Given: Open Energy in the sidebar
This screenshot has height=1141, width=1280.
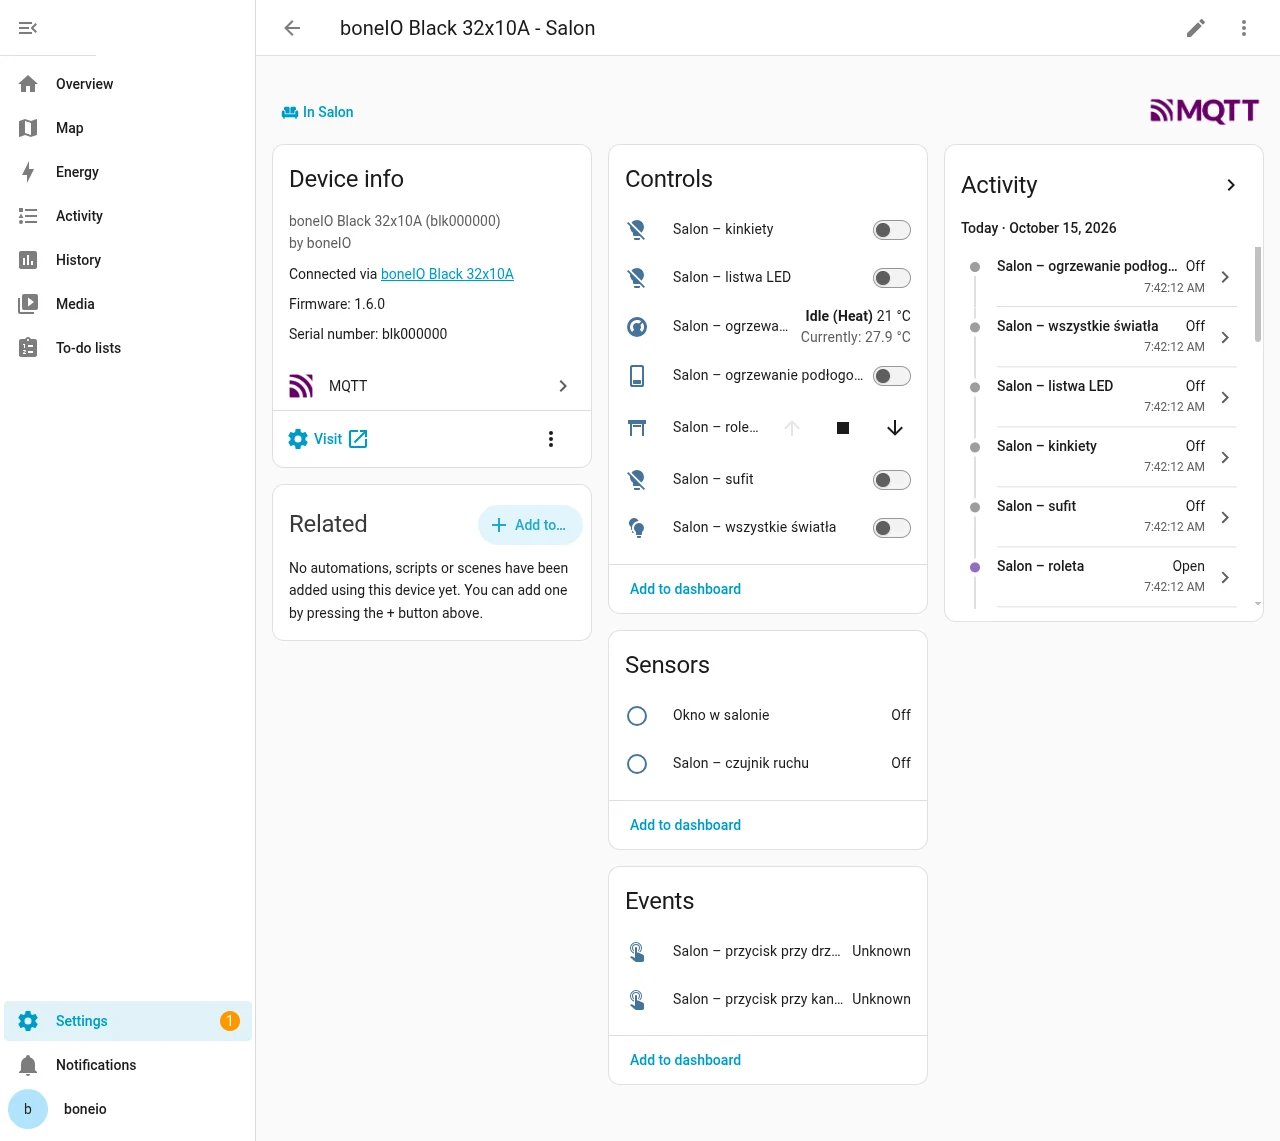Looking at the screenshot, I should (128, 172).
